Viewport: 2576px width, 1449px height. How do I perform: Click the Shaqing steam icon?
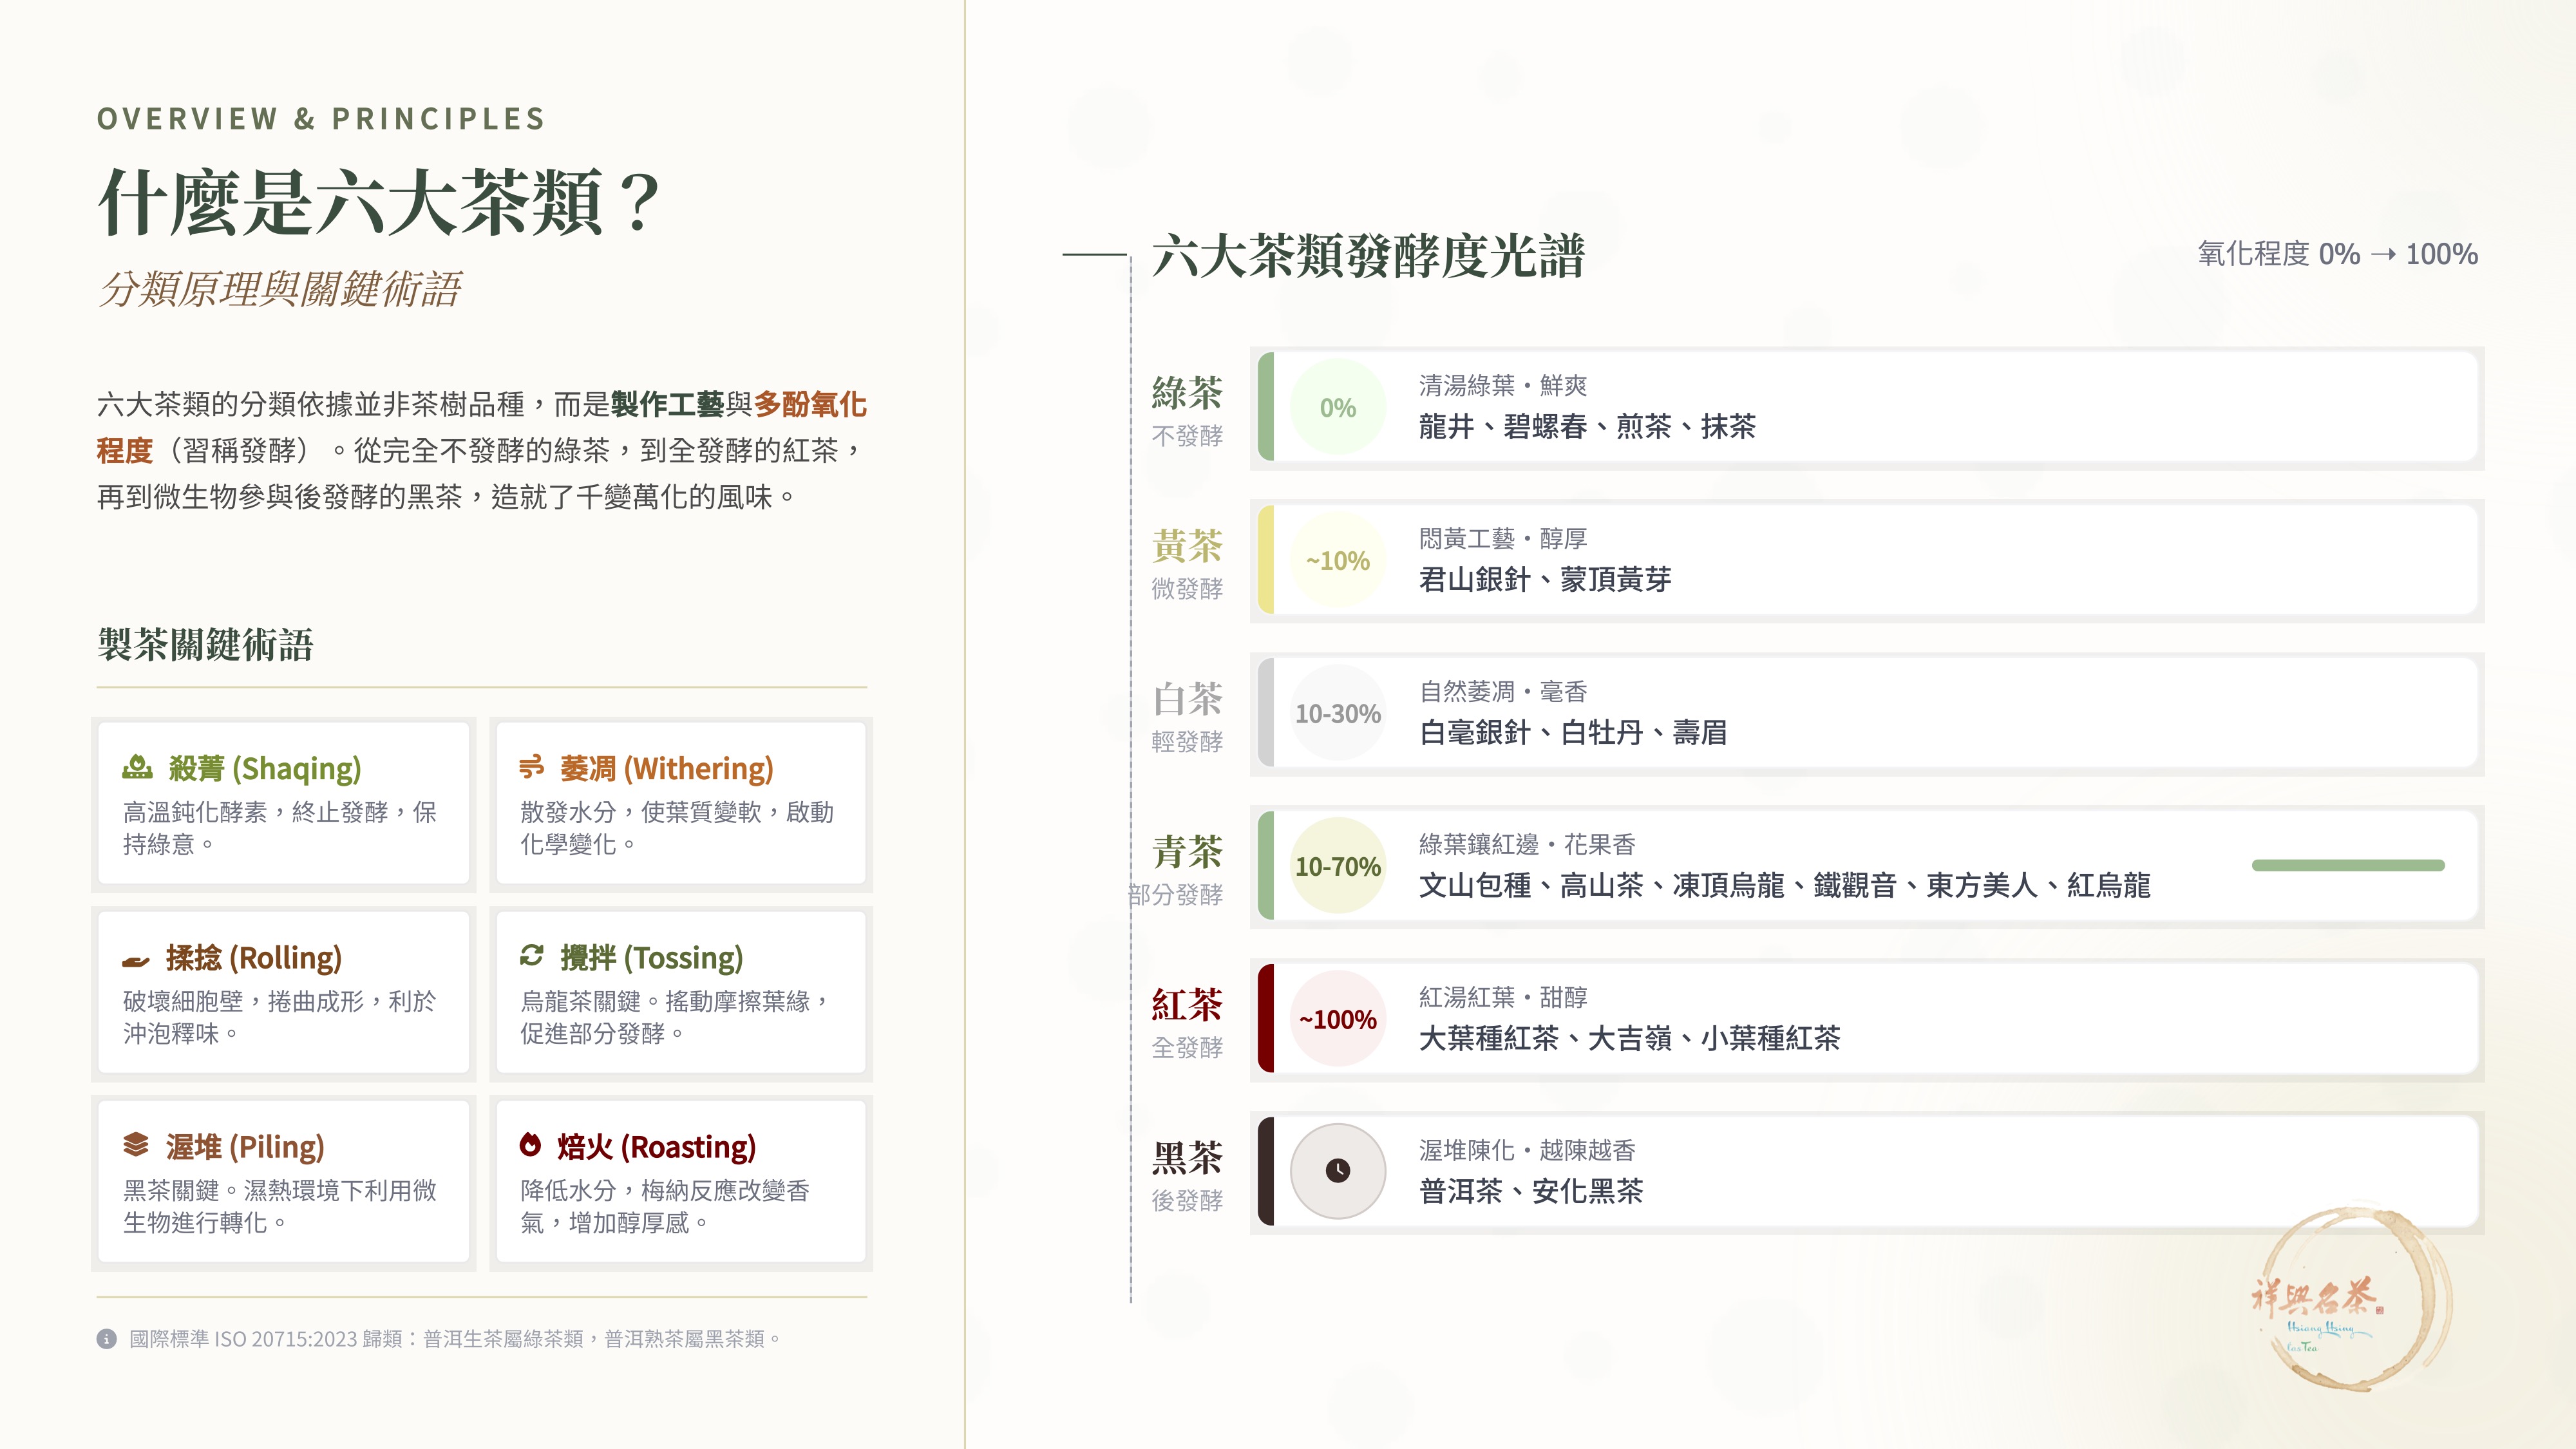(137, 767)
